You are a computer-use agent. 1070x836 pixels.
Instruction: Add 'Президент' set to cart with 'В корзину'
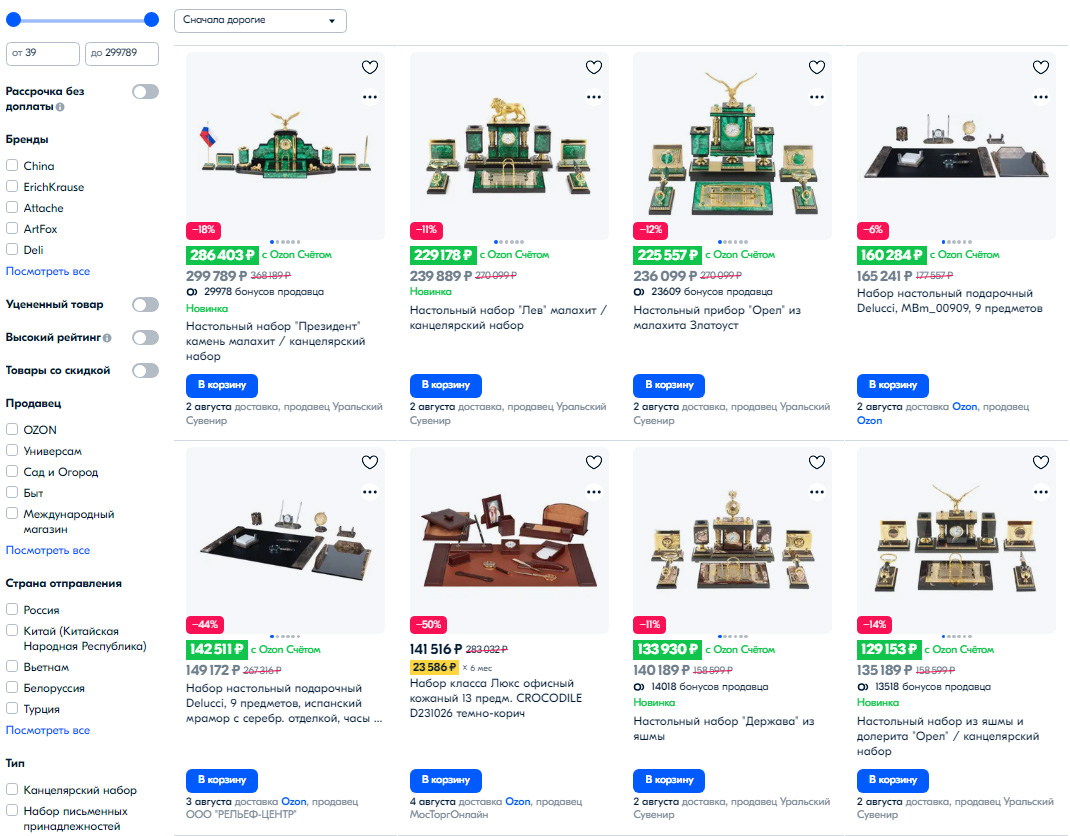pos(222,386)
